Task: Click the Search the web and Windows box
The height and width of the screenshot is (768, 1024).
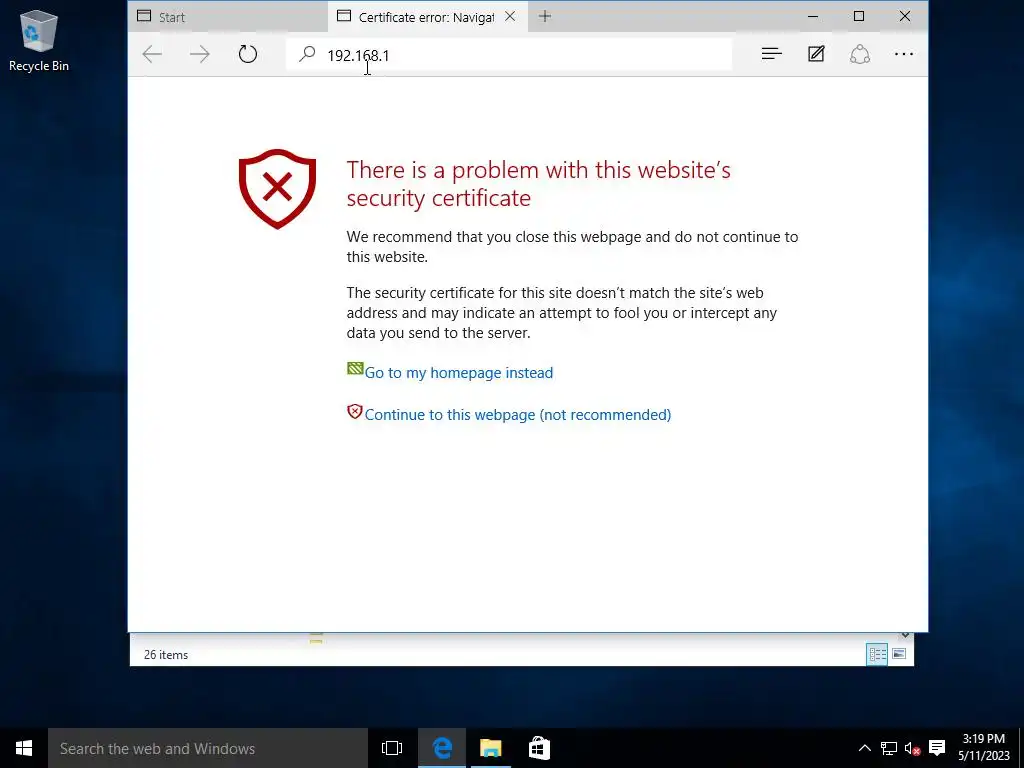Action: pos(208,748)
